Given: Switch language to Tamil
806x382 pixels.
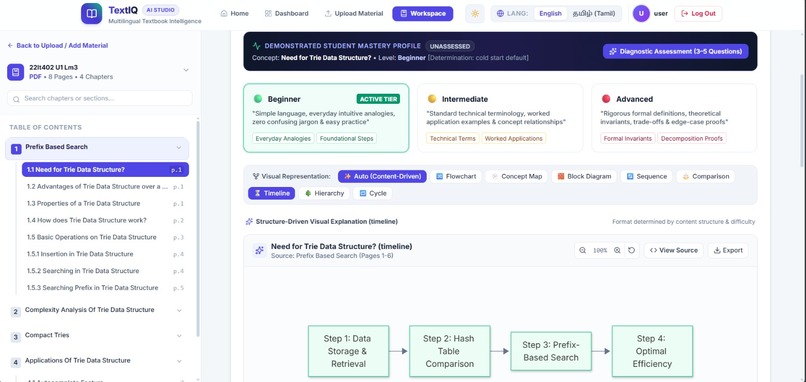Looking at the screenshot, I should pyautogui.click(x=594, y=14).
